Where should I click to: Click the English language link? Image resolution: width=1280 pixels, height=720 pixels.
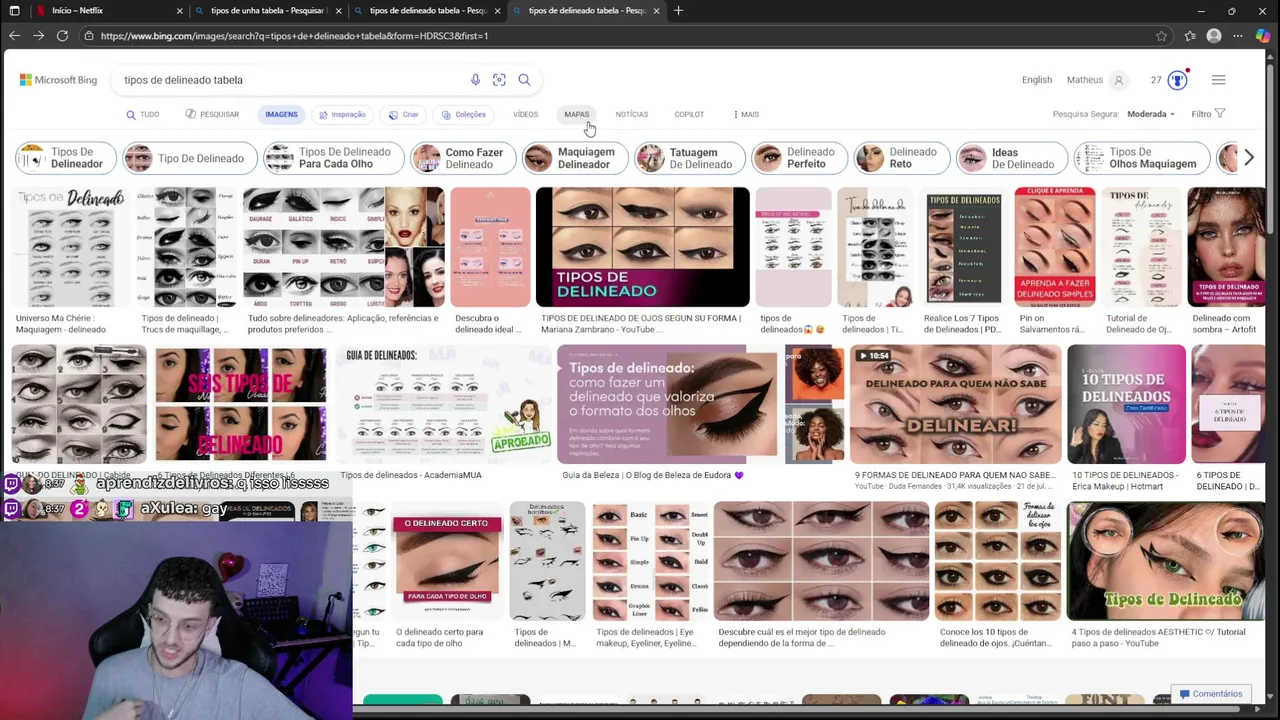(1037, 80)
